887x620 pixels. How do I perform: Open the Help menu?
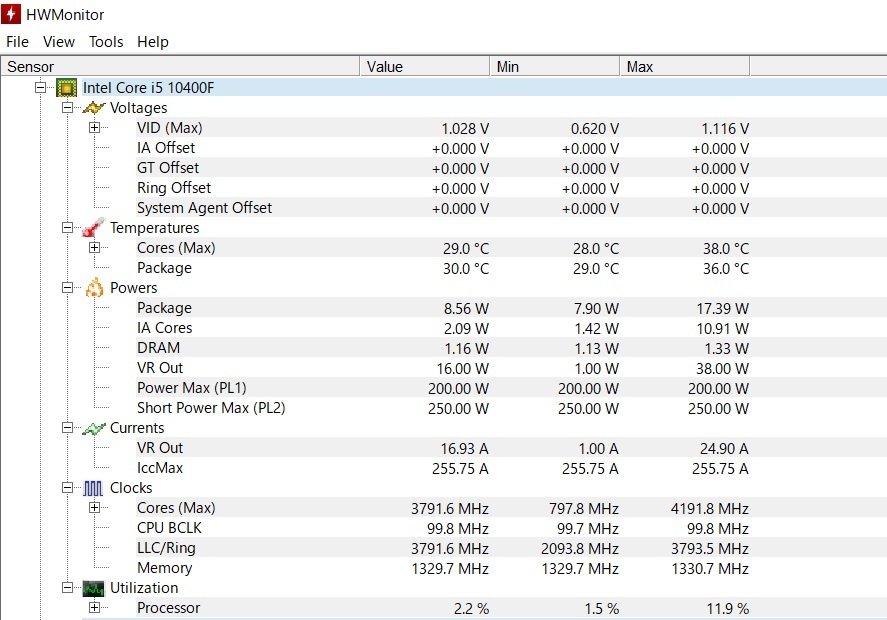(x=153, y=42)
